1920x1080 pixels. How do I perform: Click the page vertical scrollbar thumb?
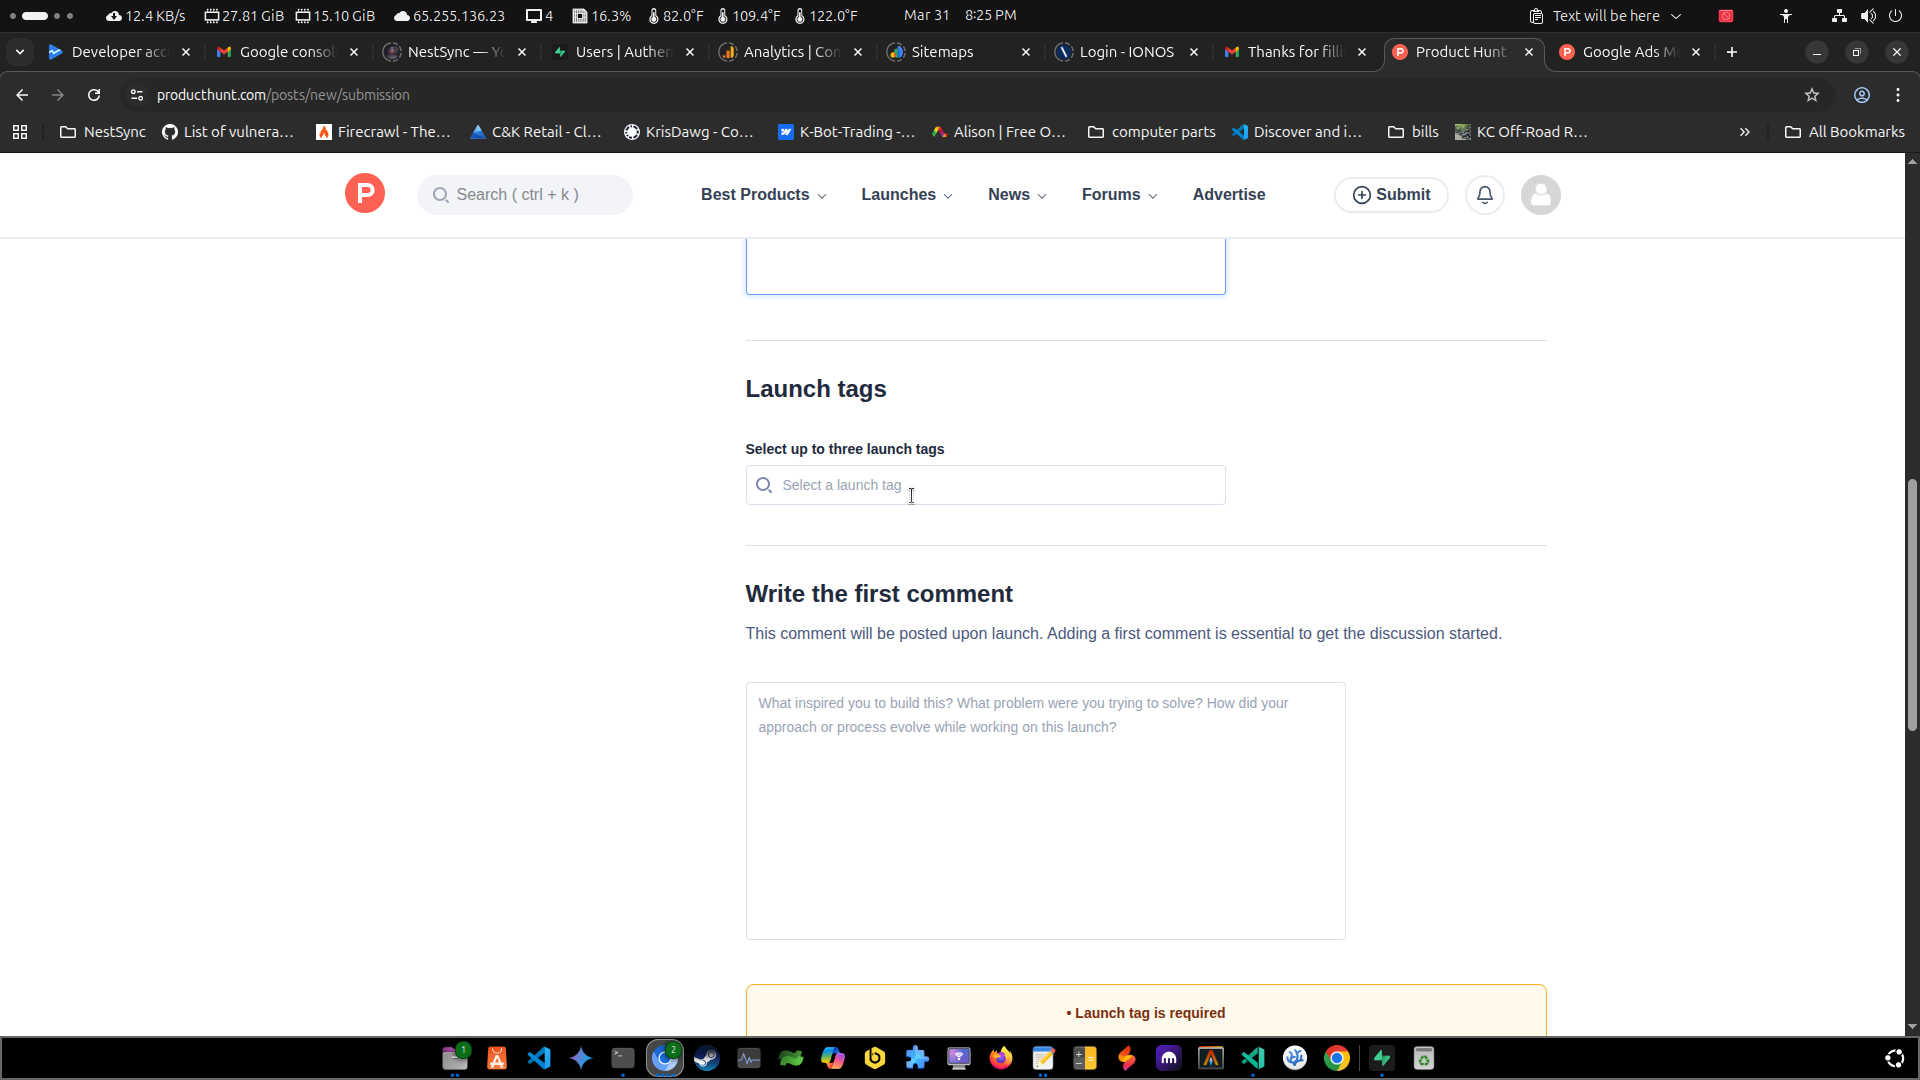[x=1912, y=605]
